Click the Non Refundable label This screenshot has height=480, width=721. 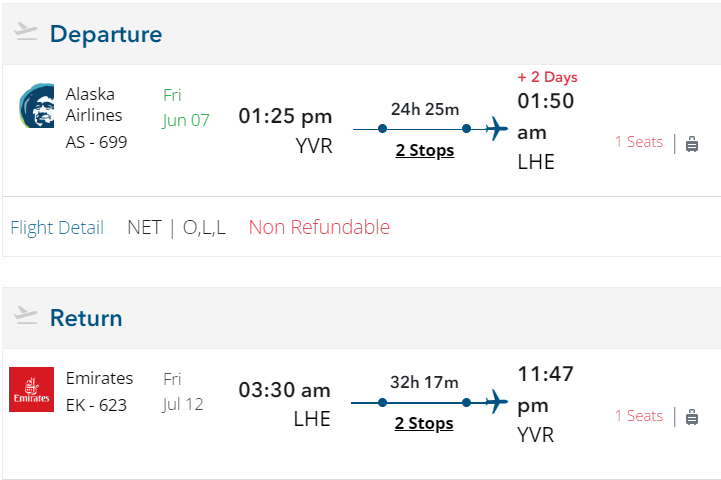click(319, 227)
